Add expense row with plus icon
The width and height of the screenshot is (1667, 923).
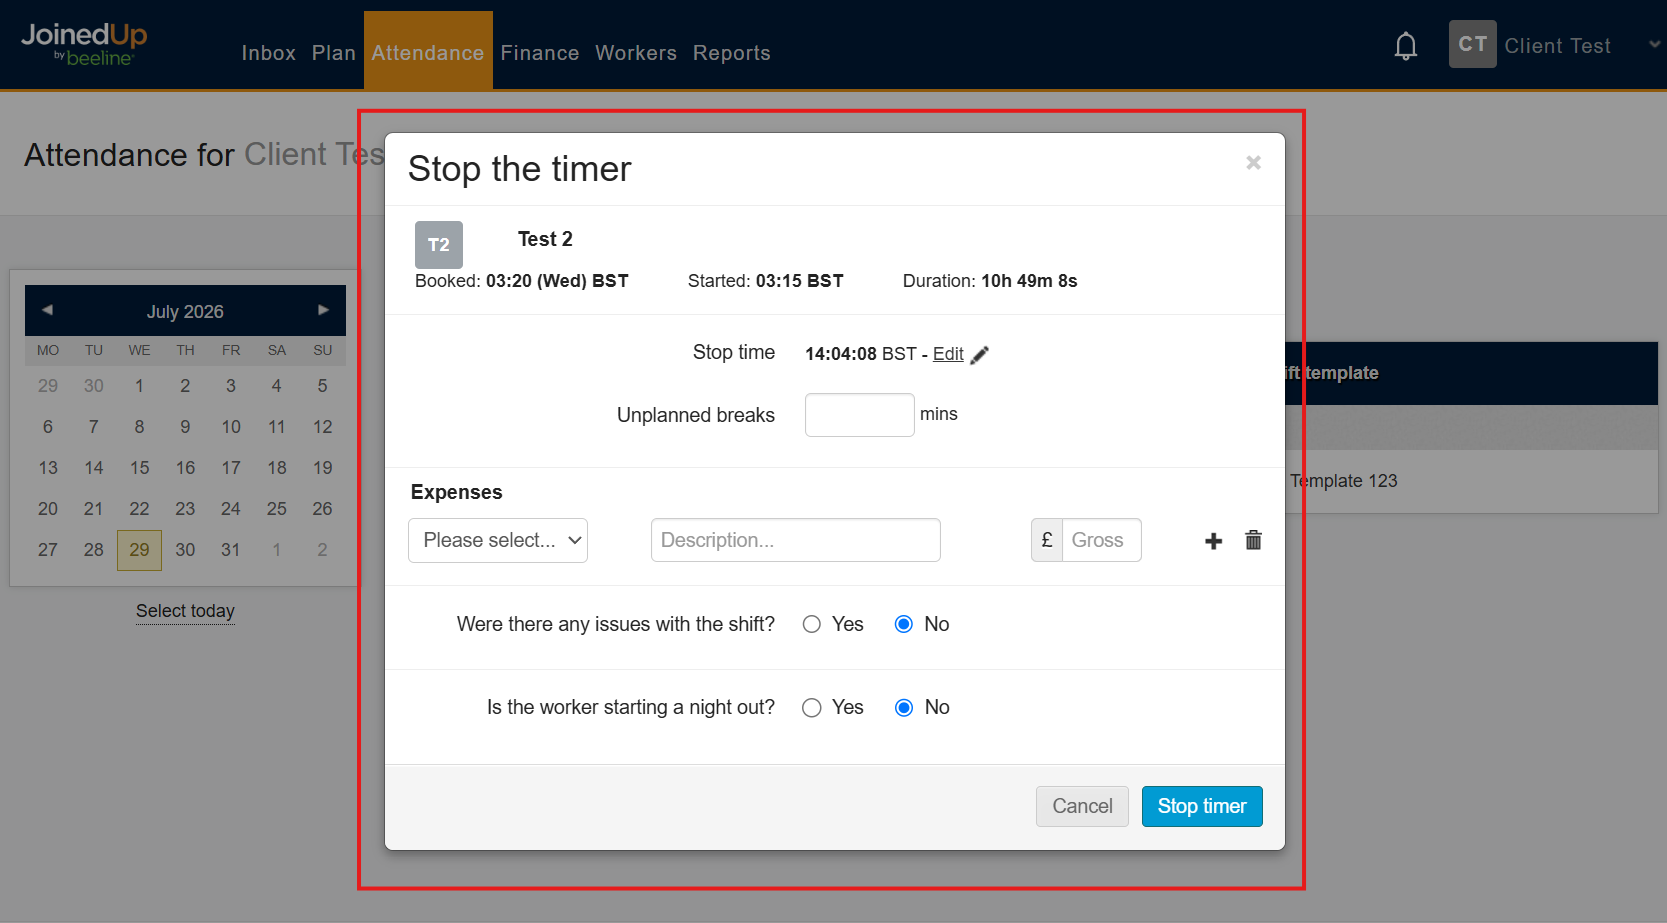click(1213, 541)
